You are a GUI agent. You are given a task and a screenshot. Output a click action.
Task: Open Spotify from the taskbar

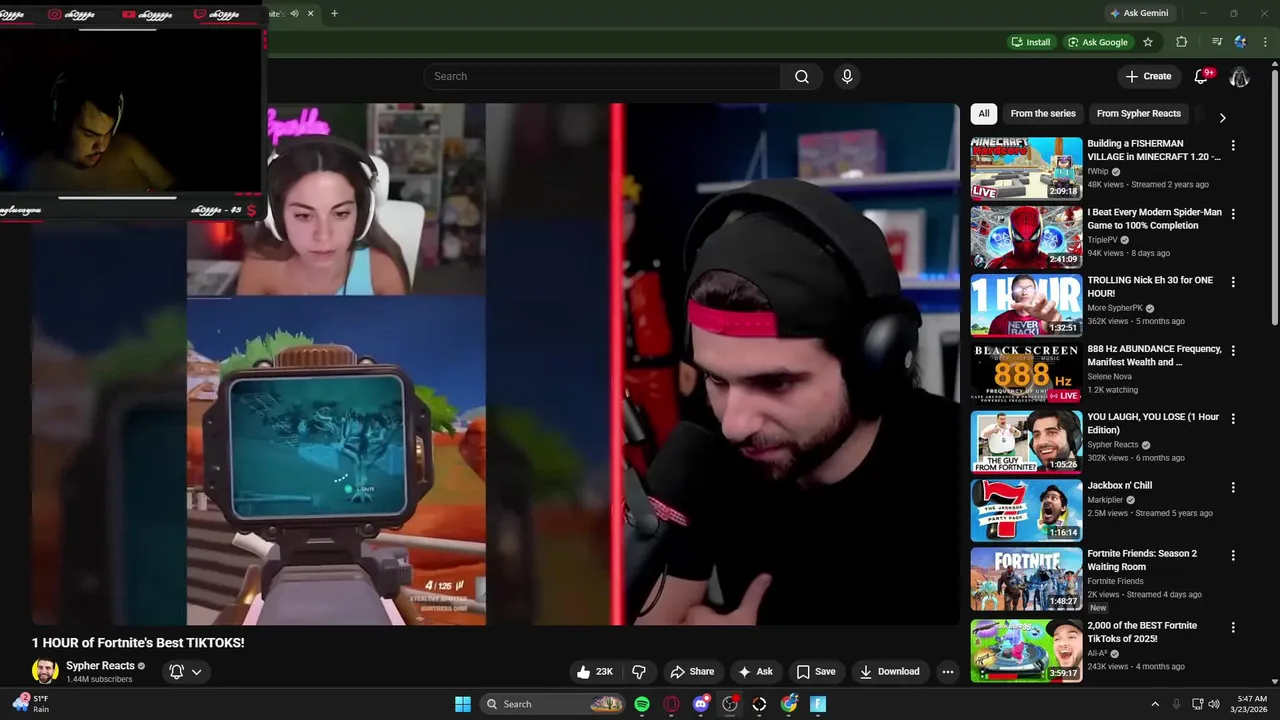click(642, 704)
